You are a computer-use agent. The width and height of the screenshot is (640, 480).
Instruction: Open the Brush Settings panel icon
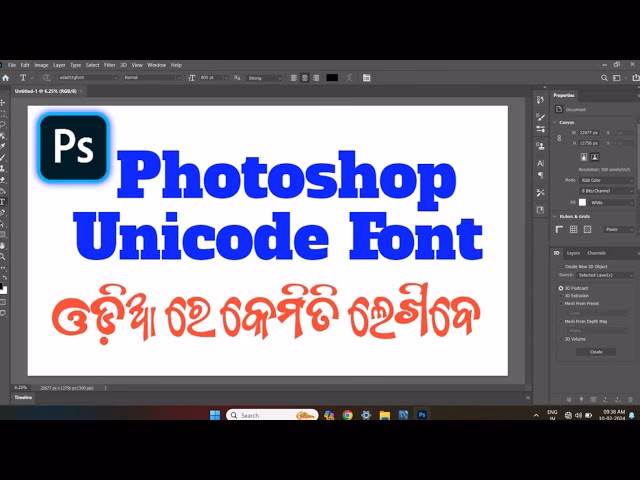click(540, 118)
